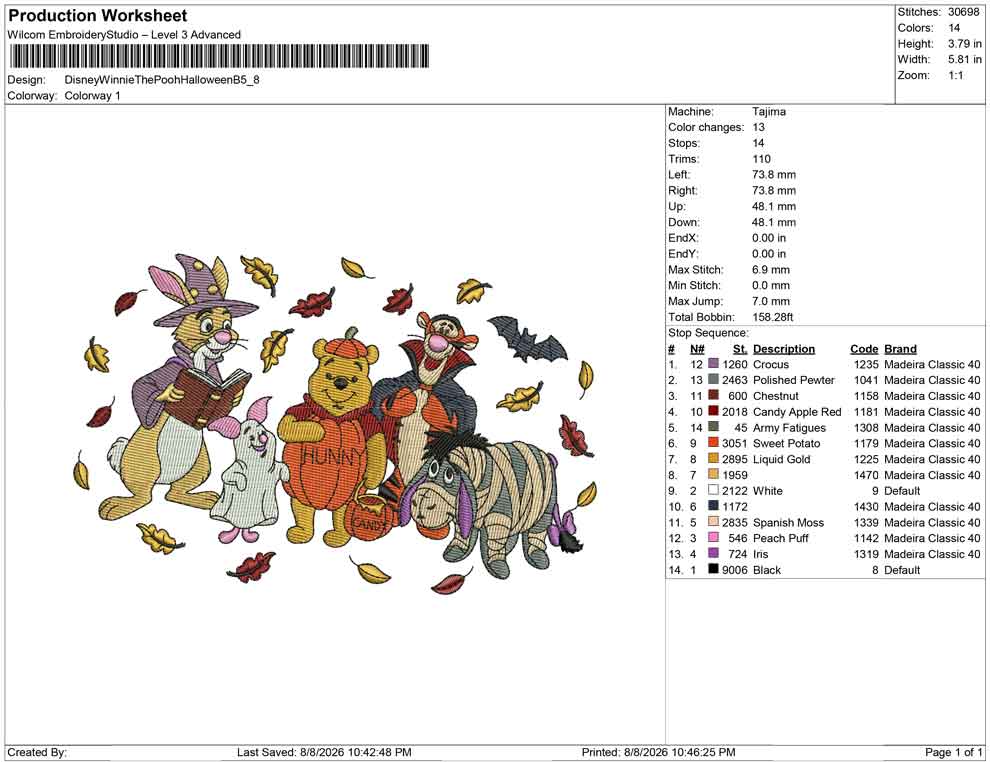This screenshot has width=990, height=762.
Task: Click the swatch for thread 1172
Action: click(x=713, y=506)
